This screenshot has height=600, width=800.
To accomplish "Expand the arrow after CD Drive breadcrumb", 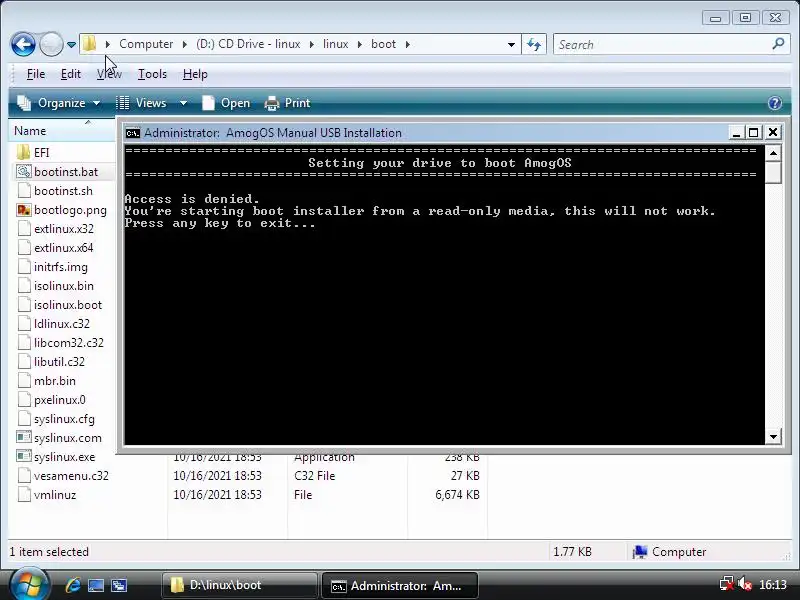I will click(x=311, y=44).
